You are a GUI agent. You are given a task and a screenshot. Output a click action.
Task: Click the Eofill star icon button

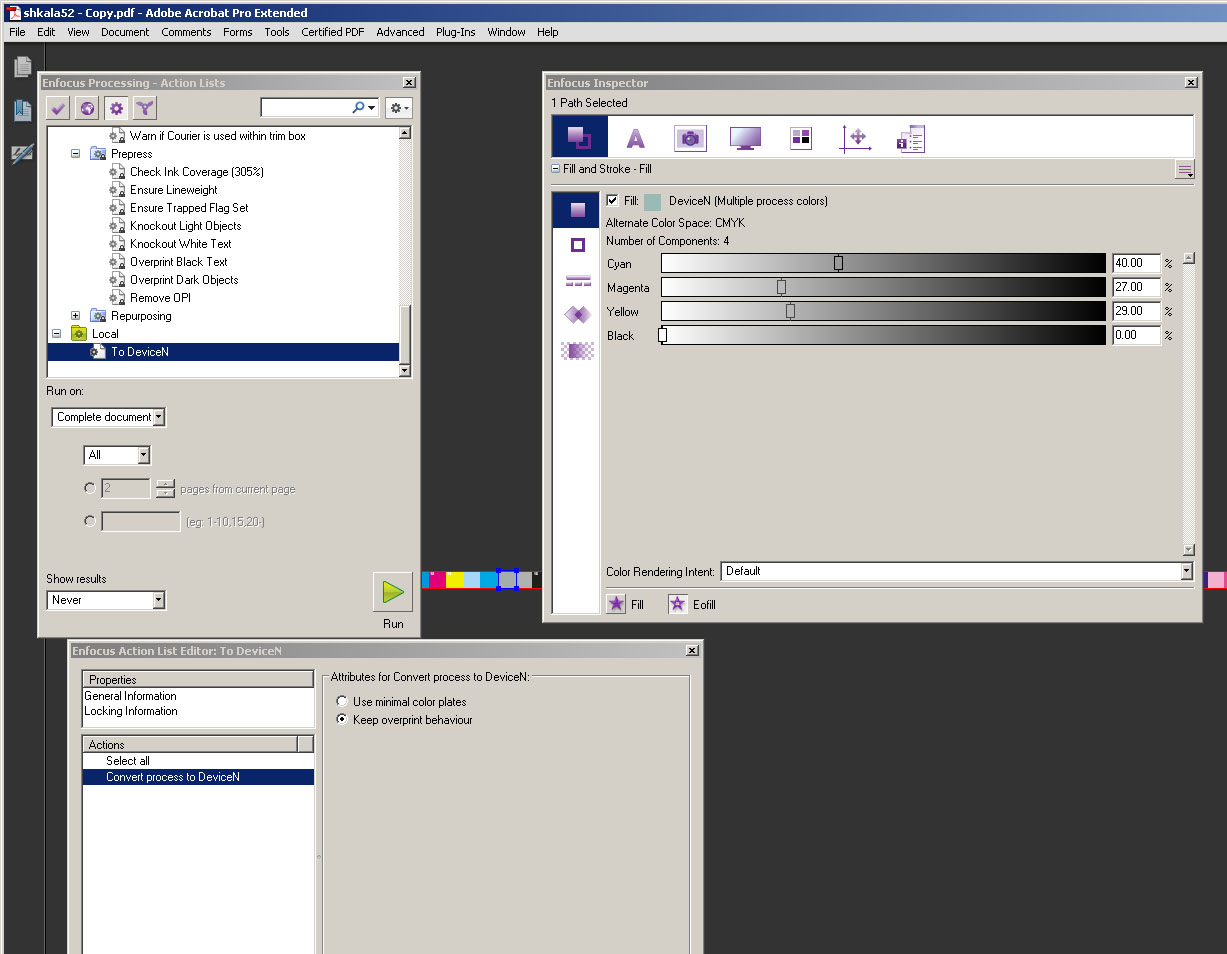tap(678, 604)
